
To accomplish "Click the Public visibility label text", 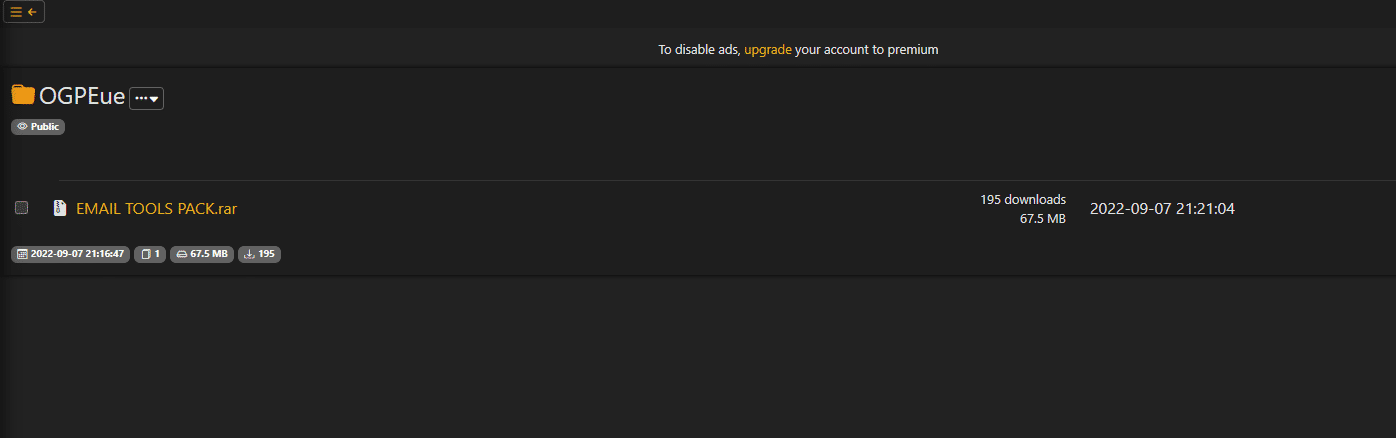I will point(45,127).
